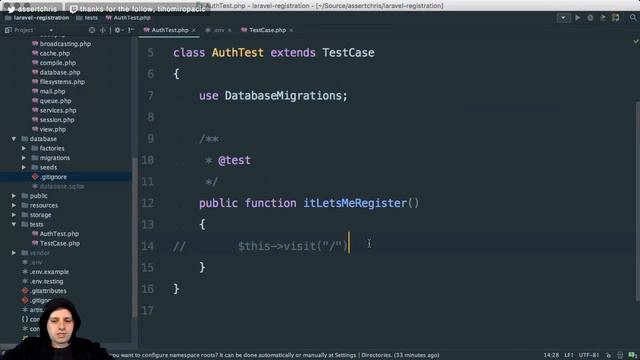Click the PHP file icon beside mail.php
This screenshot has width=640, height=360.
tap(35, 91)
